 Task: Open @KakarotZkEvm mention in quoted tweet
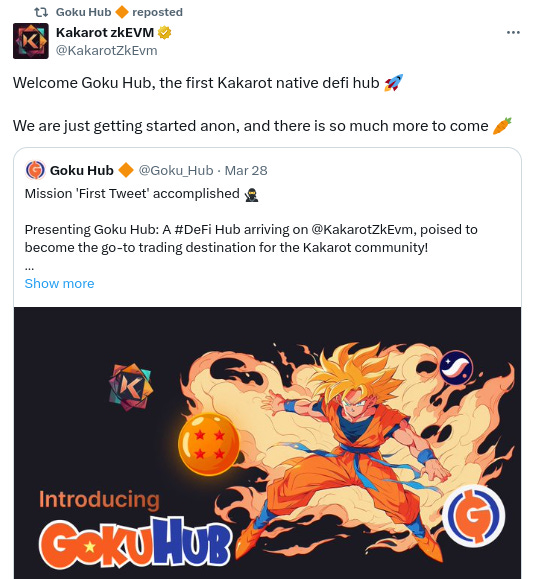pyautogui.click(x=362, y=230)
